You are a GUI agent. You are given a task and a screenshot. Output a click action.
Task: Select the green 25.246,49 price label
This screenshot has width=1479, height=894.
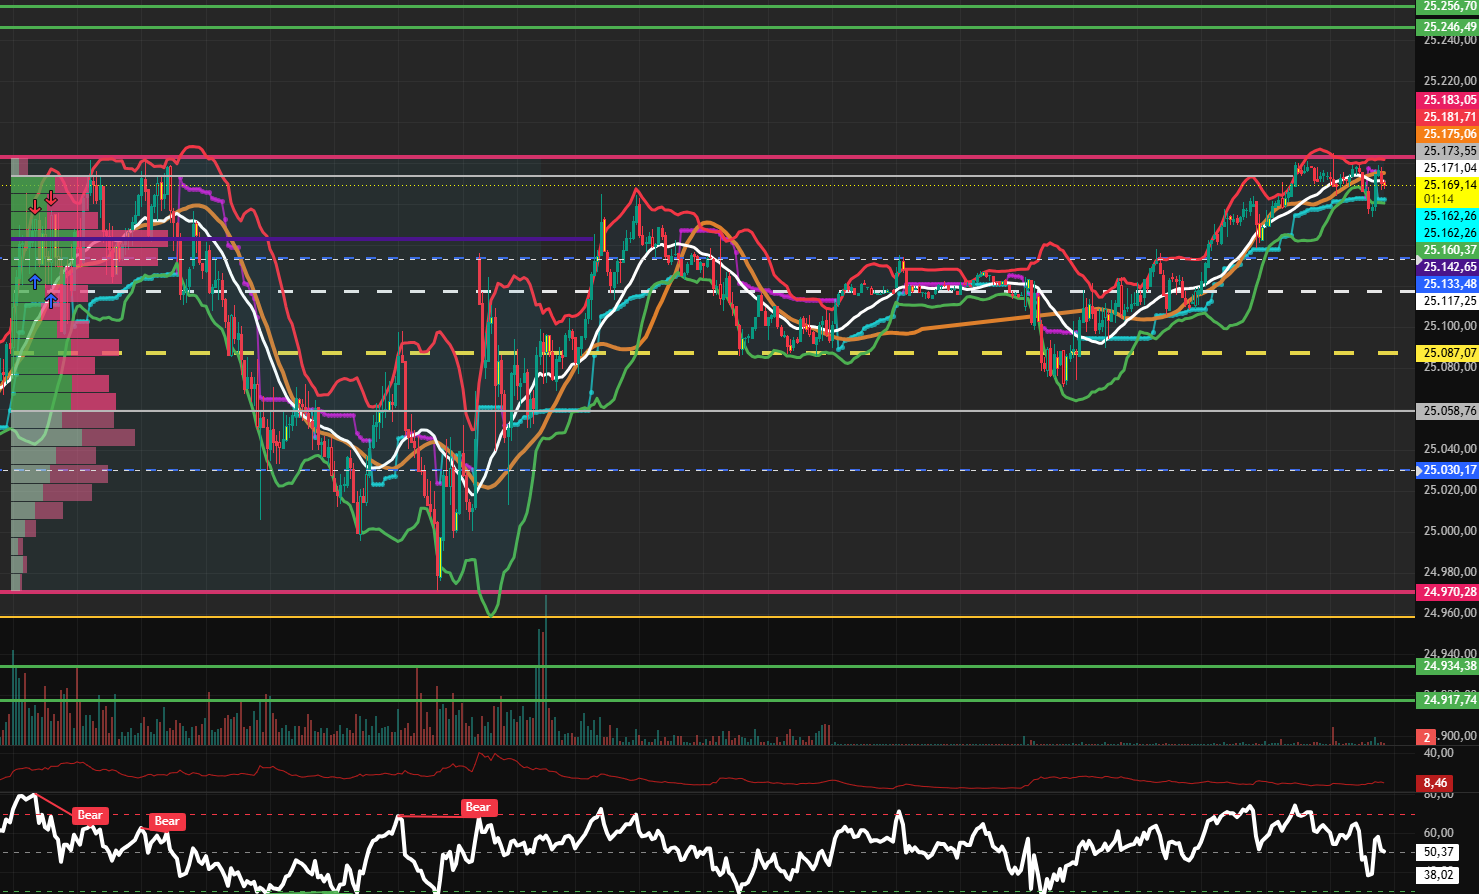(1448, 27)
